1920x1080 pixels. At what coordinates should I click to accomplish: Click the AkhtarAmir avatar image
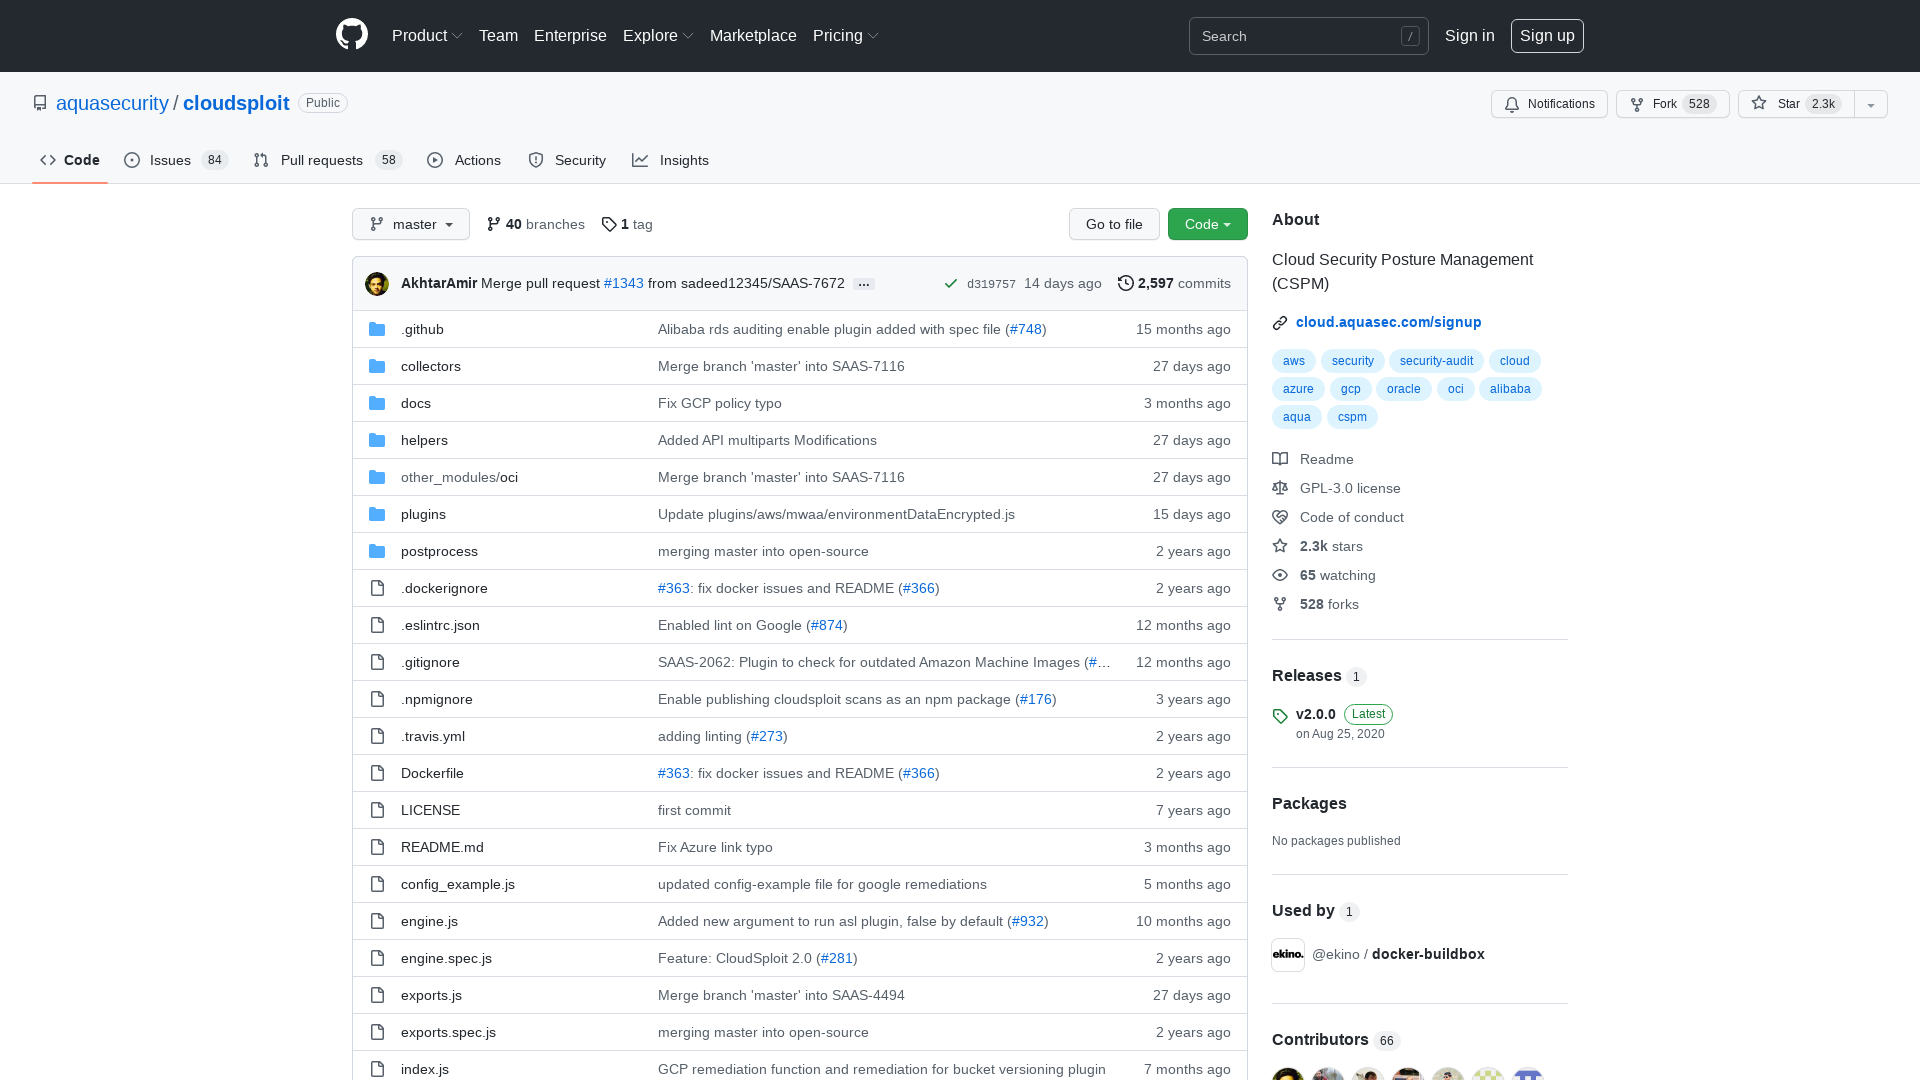point(377,284)
